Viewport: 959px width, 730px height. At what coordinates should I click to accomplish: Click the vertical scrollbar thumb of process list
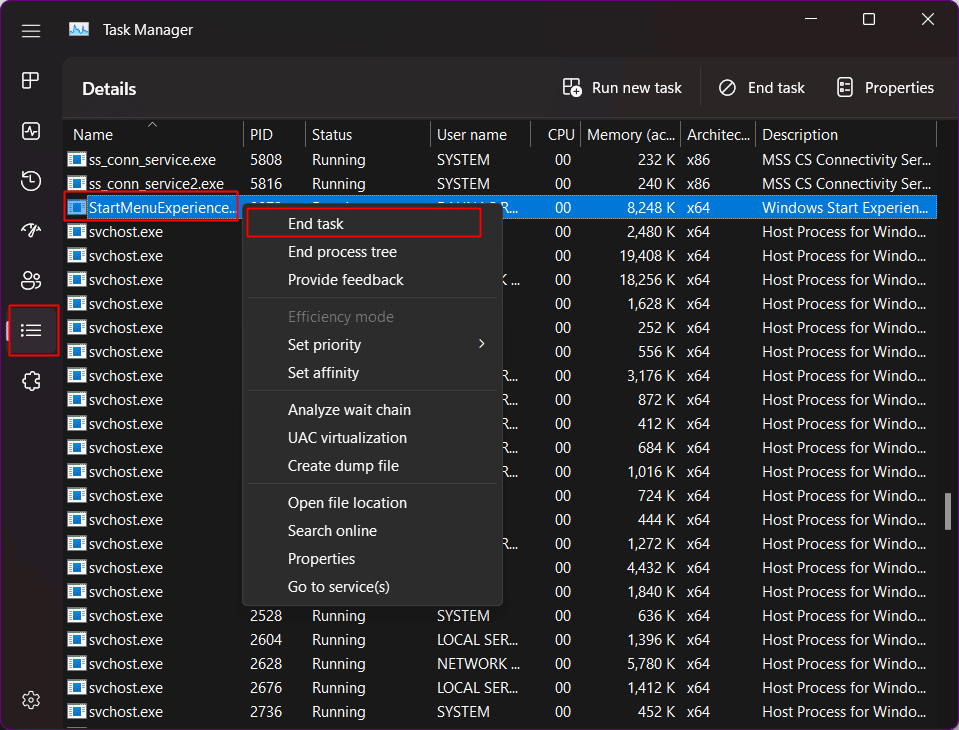947,511
